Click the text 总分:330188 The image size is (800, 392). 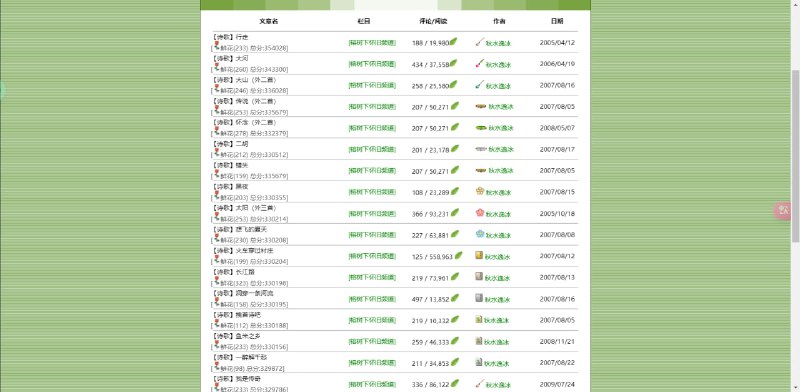point(269,326)
